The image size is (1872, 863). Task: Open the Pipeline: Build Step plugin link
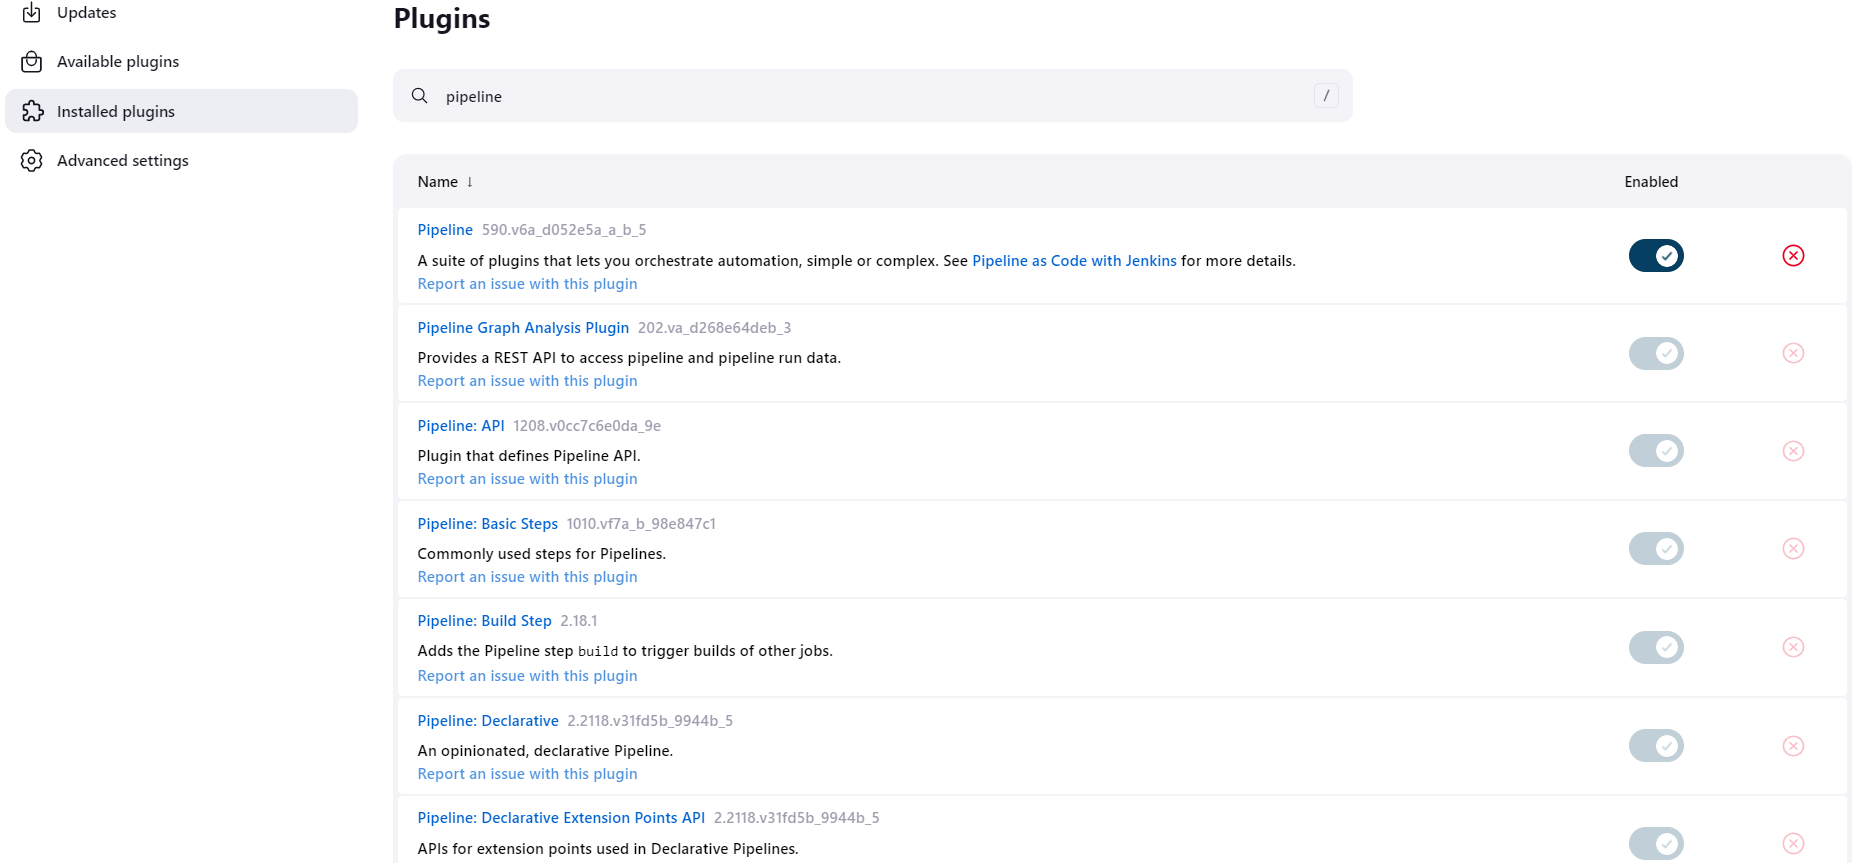click(x=484, y=621)
